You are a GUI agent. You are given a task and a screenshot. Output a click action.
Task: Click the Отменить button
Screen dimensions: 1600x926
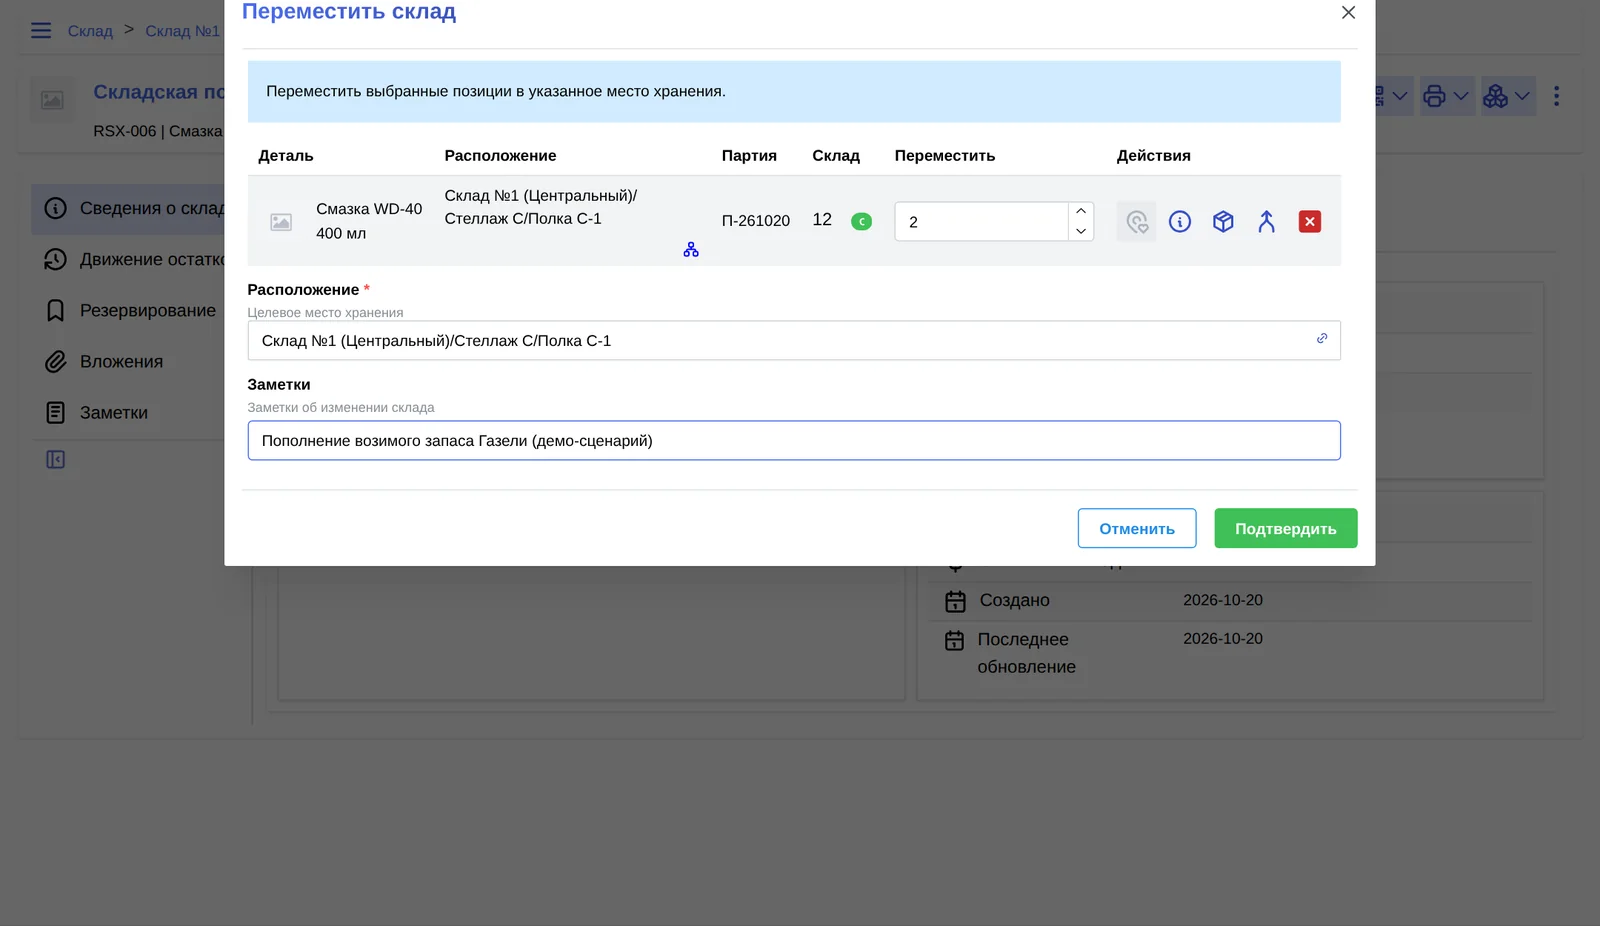coord(1137,528)
